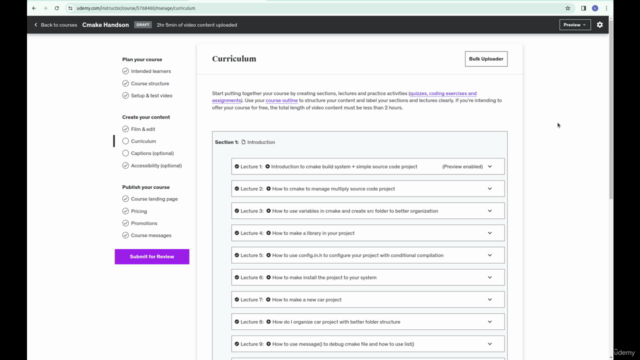Viewport: 640px width, 360px height.
Task: Go back in browser history
Action: (34, 8)
